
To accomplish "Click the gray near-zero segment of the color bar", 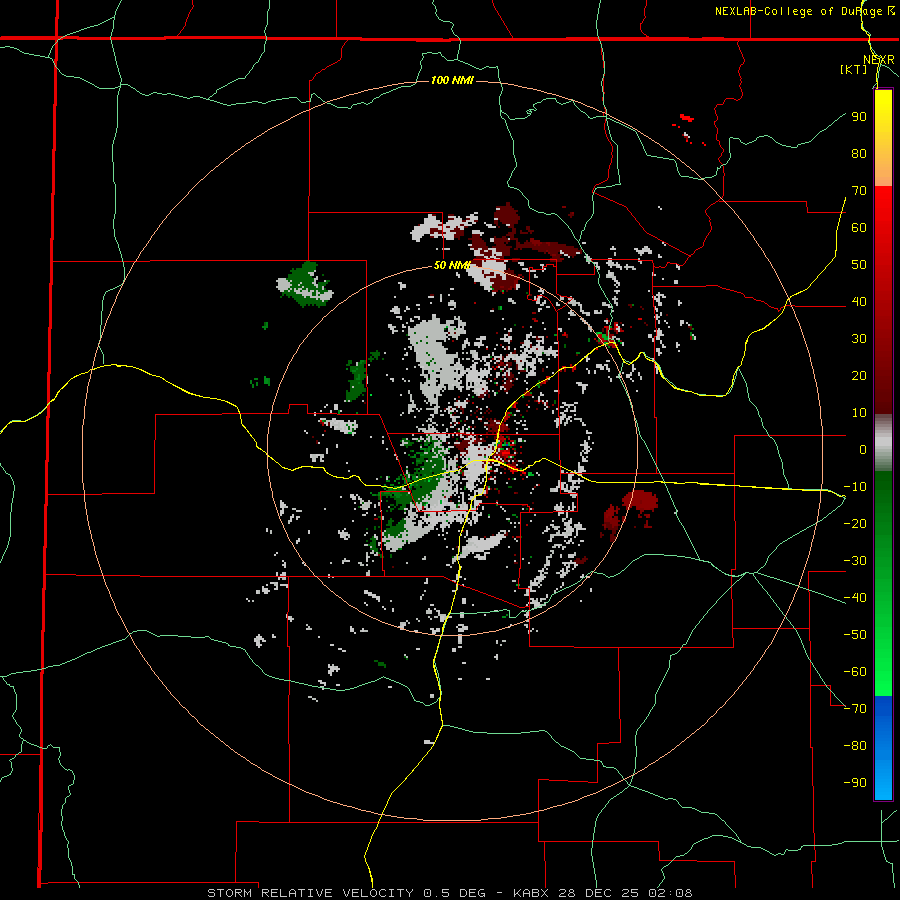I will tap(883, 443).
